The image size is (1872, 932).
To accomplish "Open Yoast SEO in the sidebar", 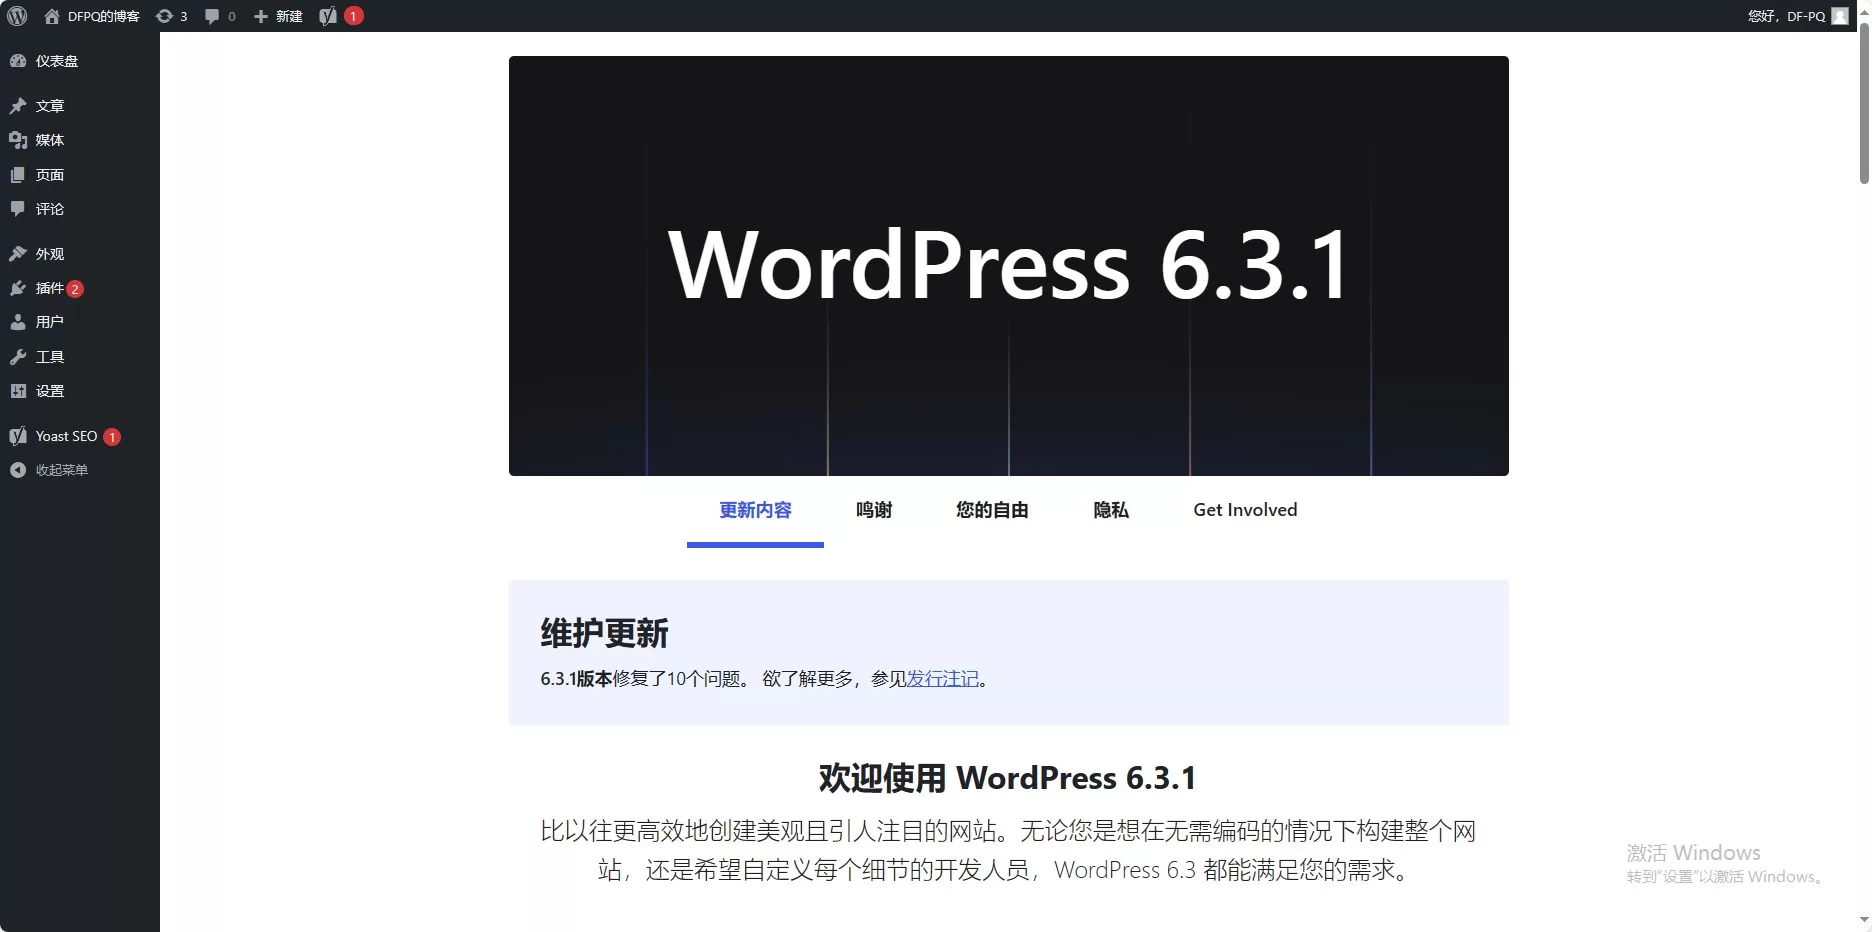I will [x=66, y=436].
